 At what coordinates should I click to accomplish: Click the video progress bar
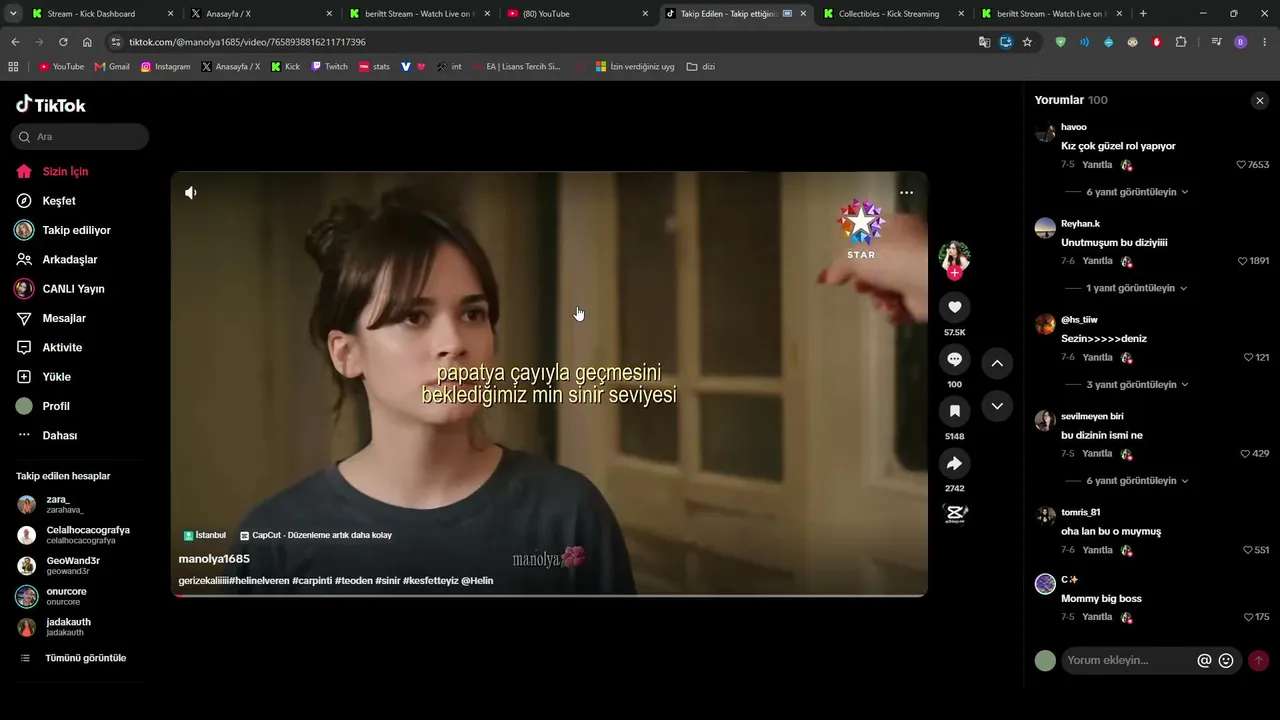(549, 596)
